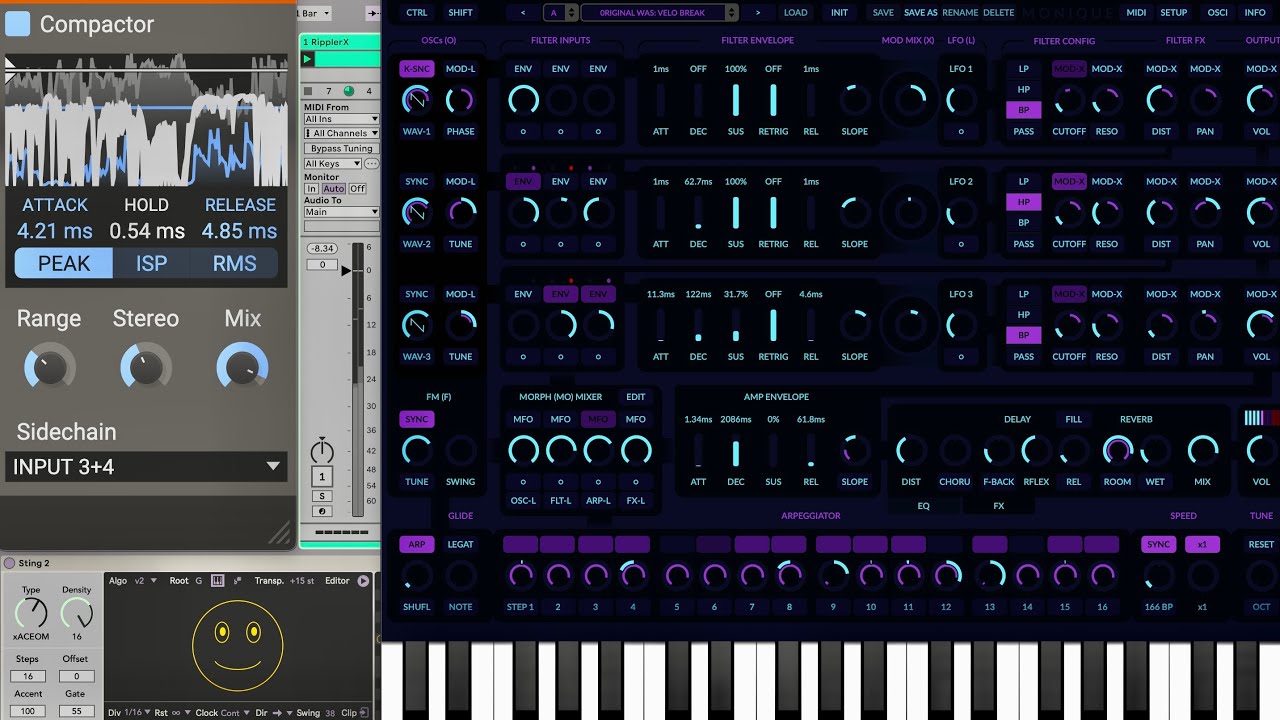Switch to the EQ tab
Viewport: 1280px width, 720px height.
[923, 506]
